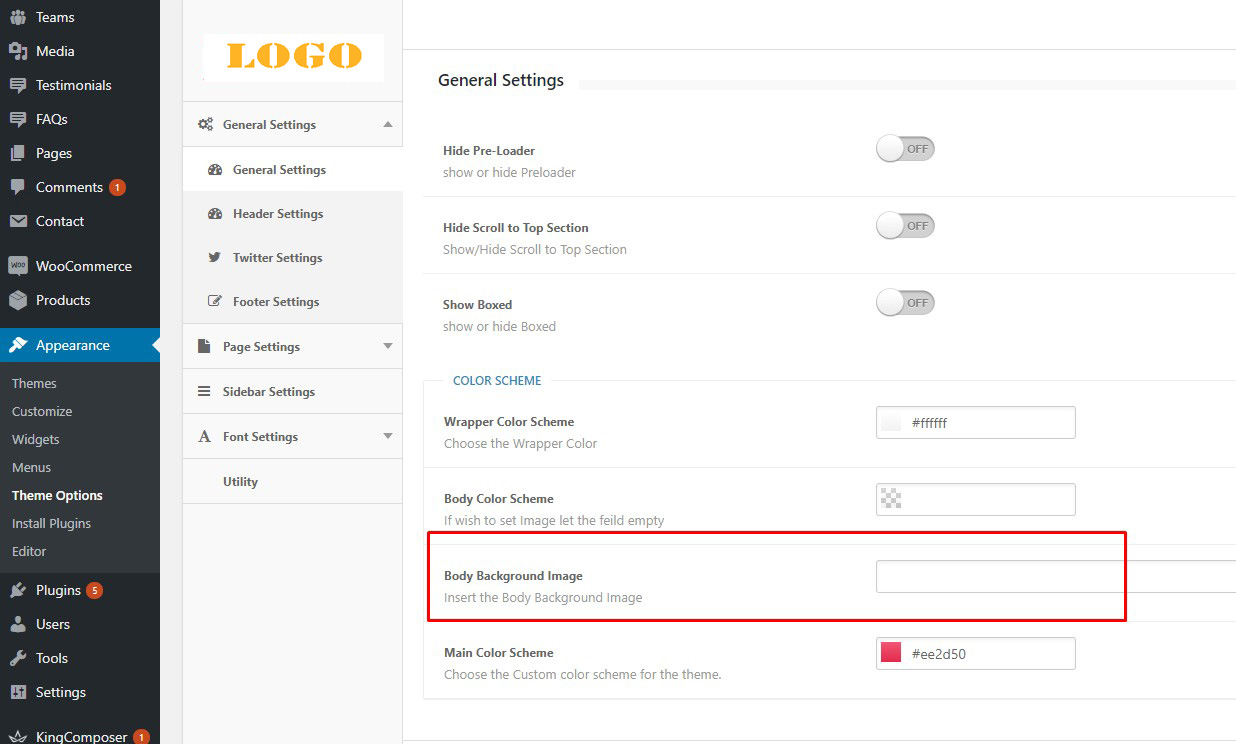Click the WooCommerce icon in sidebar
This screenshot has width=1236, height=744.
coord(17,266)
